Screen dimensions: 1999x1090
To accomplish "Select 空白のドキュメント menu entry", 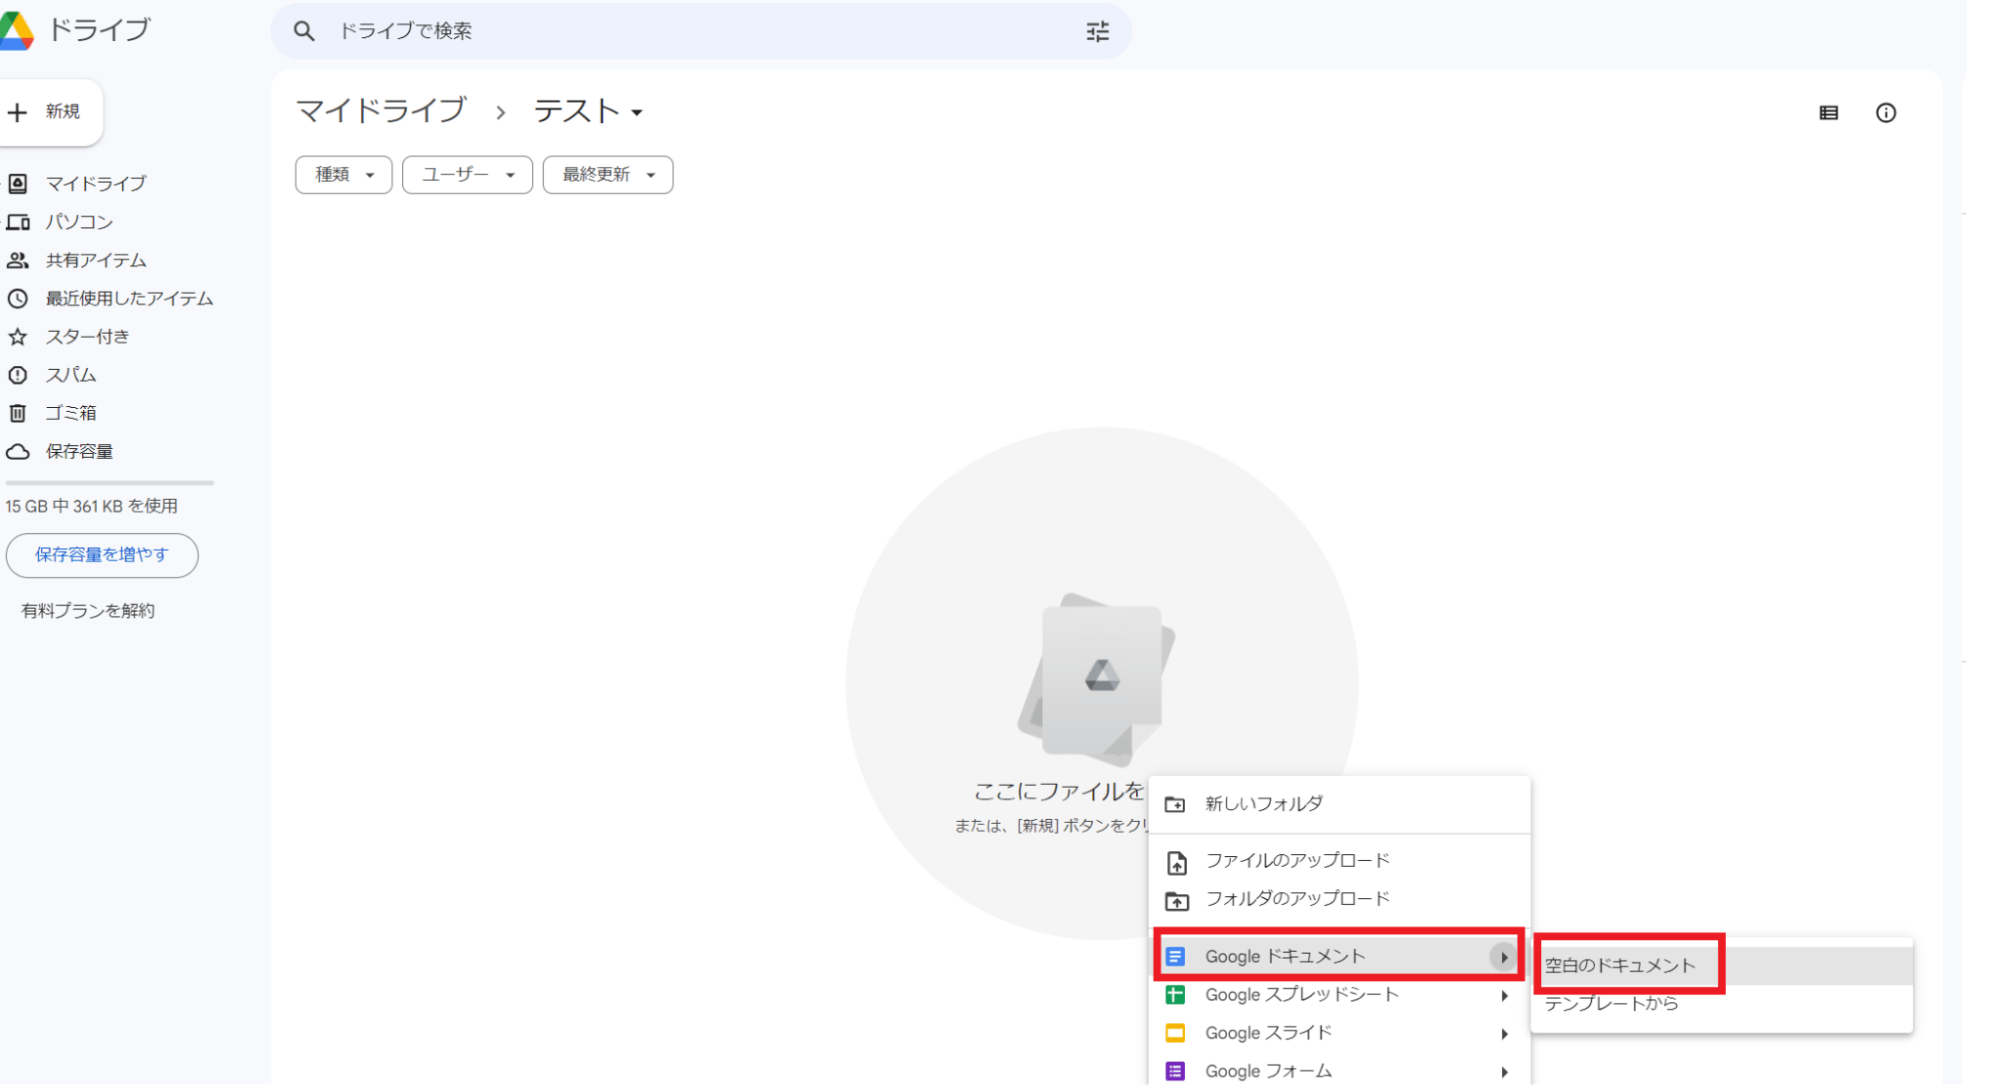I will coord(1620,965).
